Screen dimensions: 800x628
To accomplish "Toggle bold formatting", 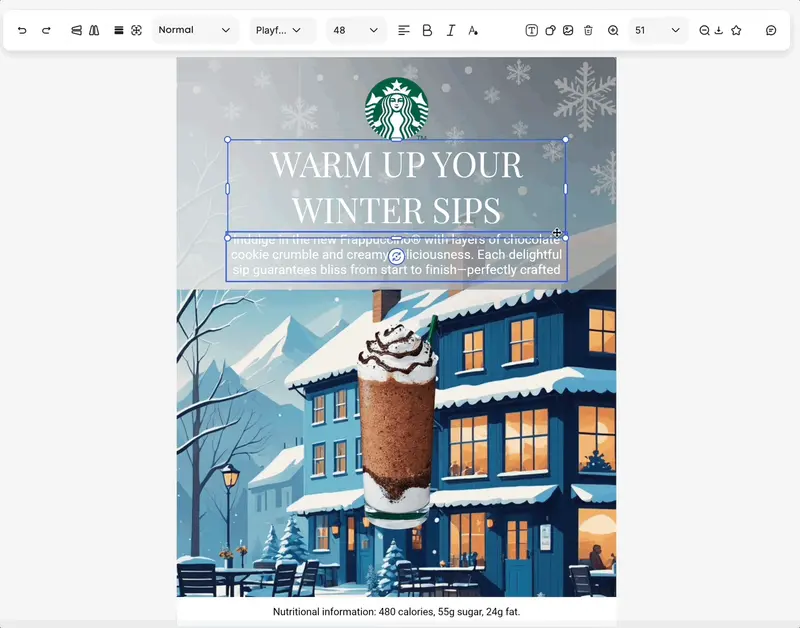I will point(427,31).
